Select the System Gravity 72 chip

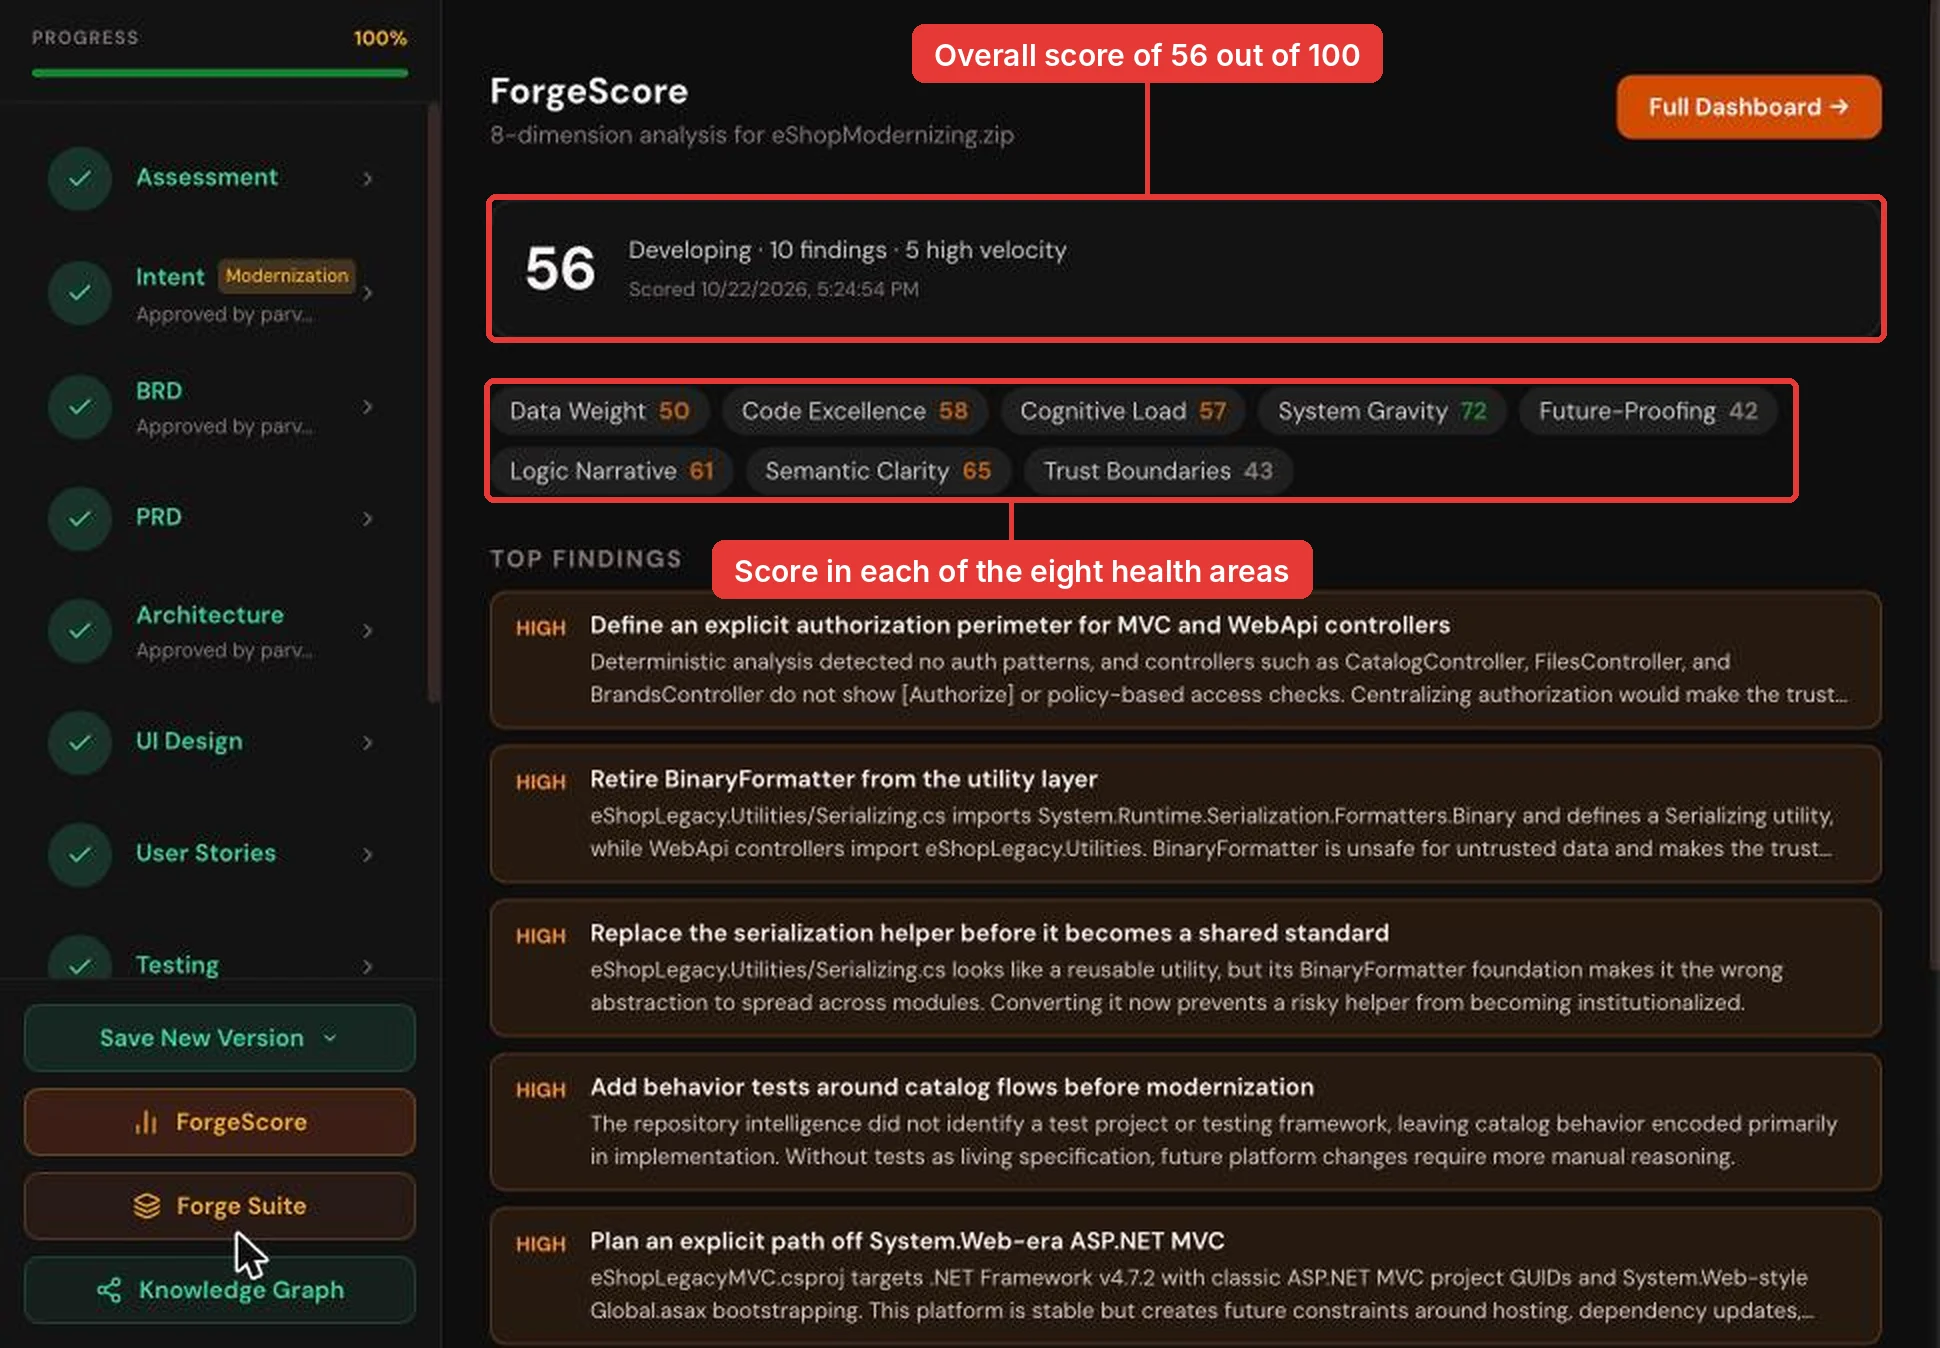coord(1382,411)
